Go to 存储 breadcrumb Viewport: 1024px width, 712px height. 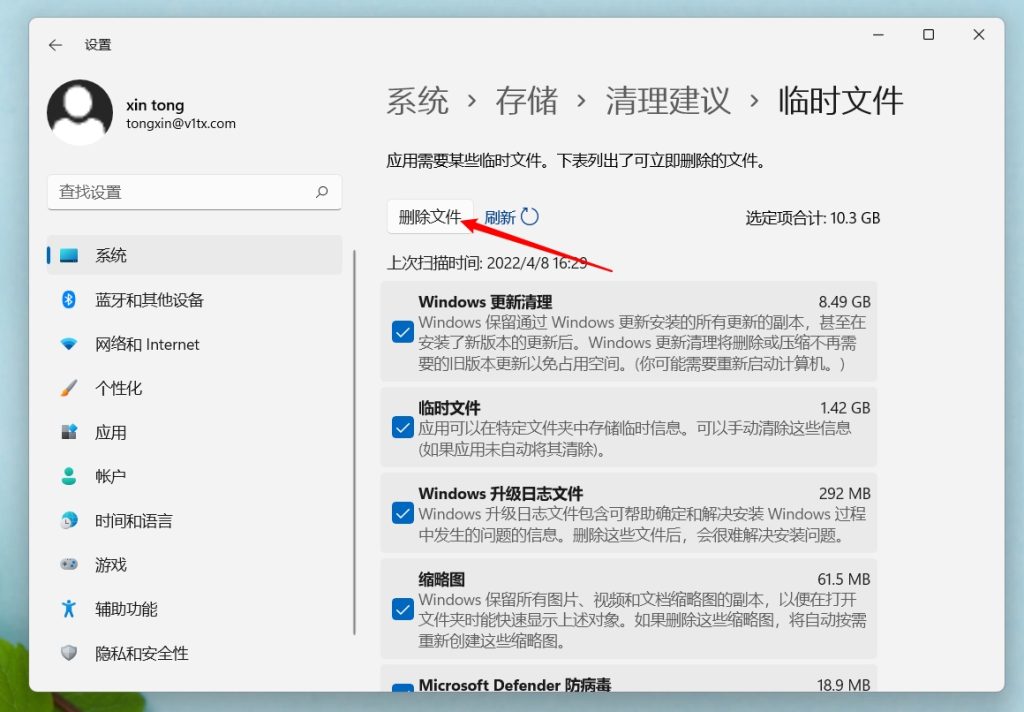526,101
